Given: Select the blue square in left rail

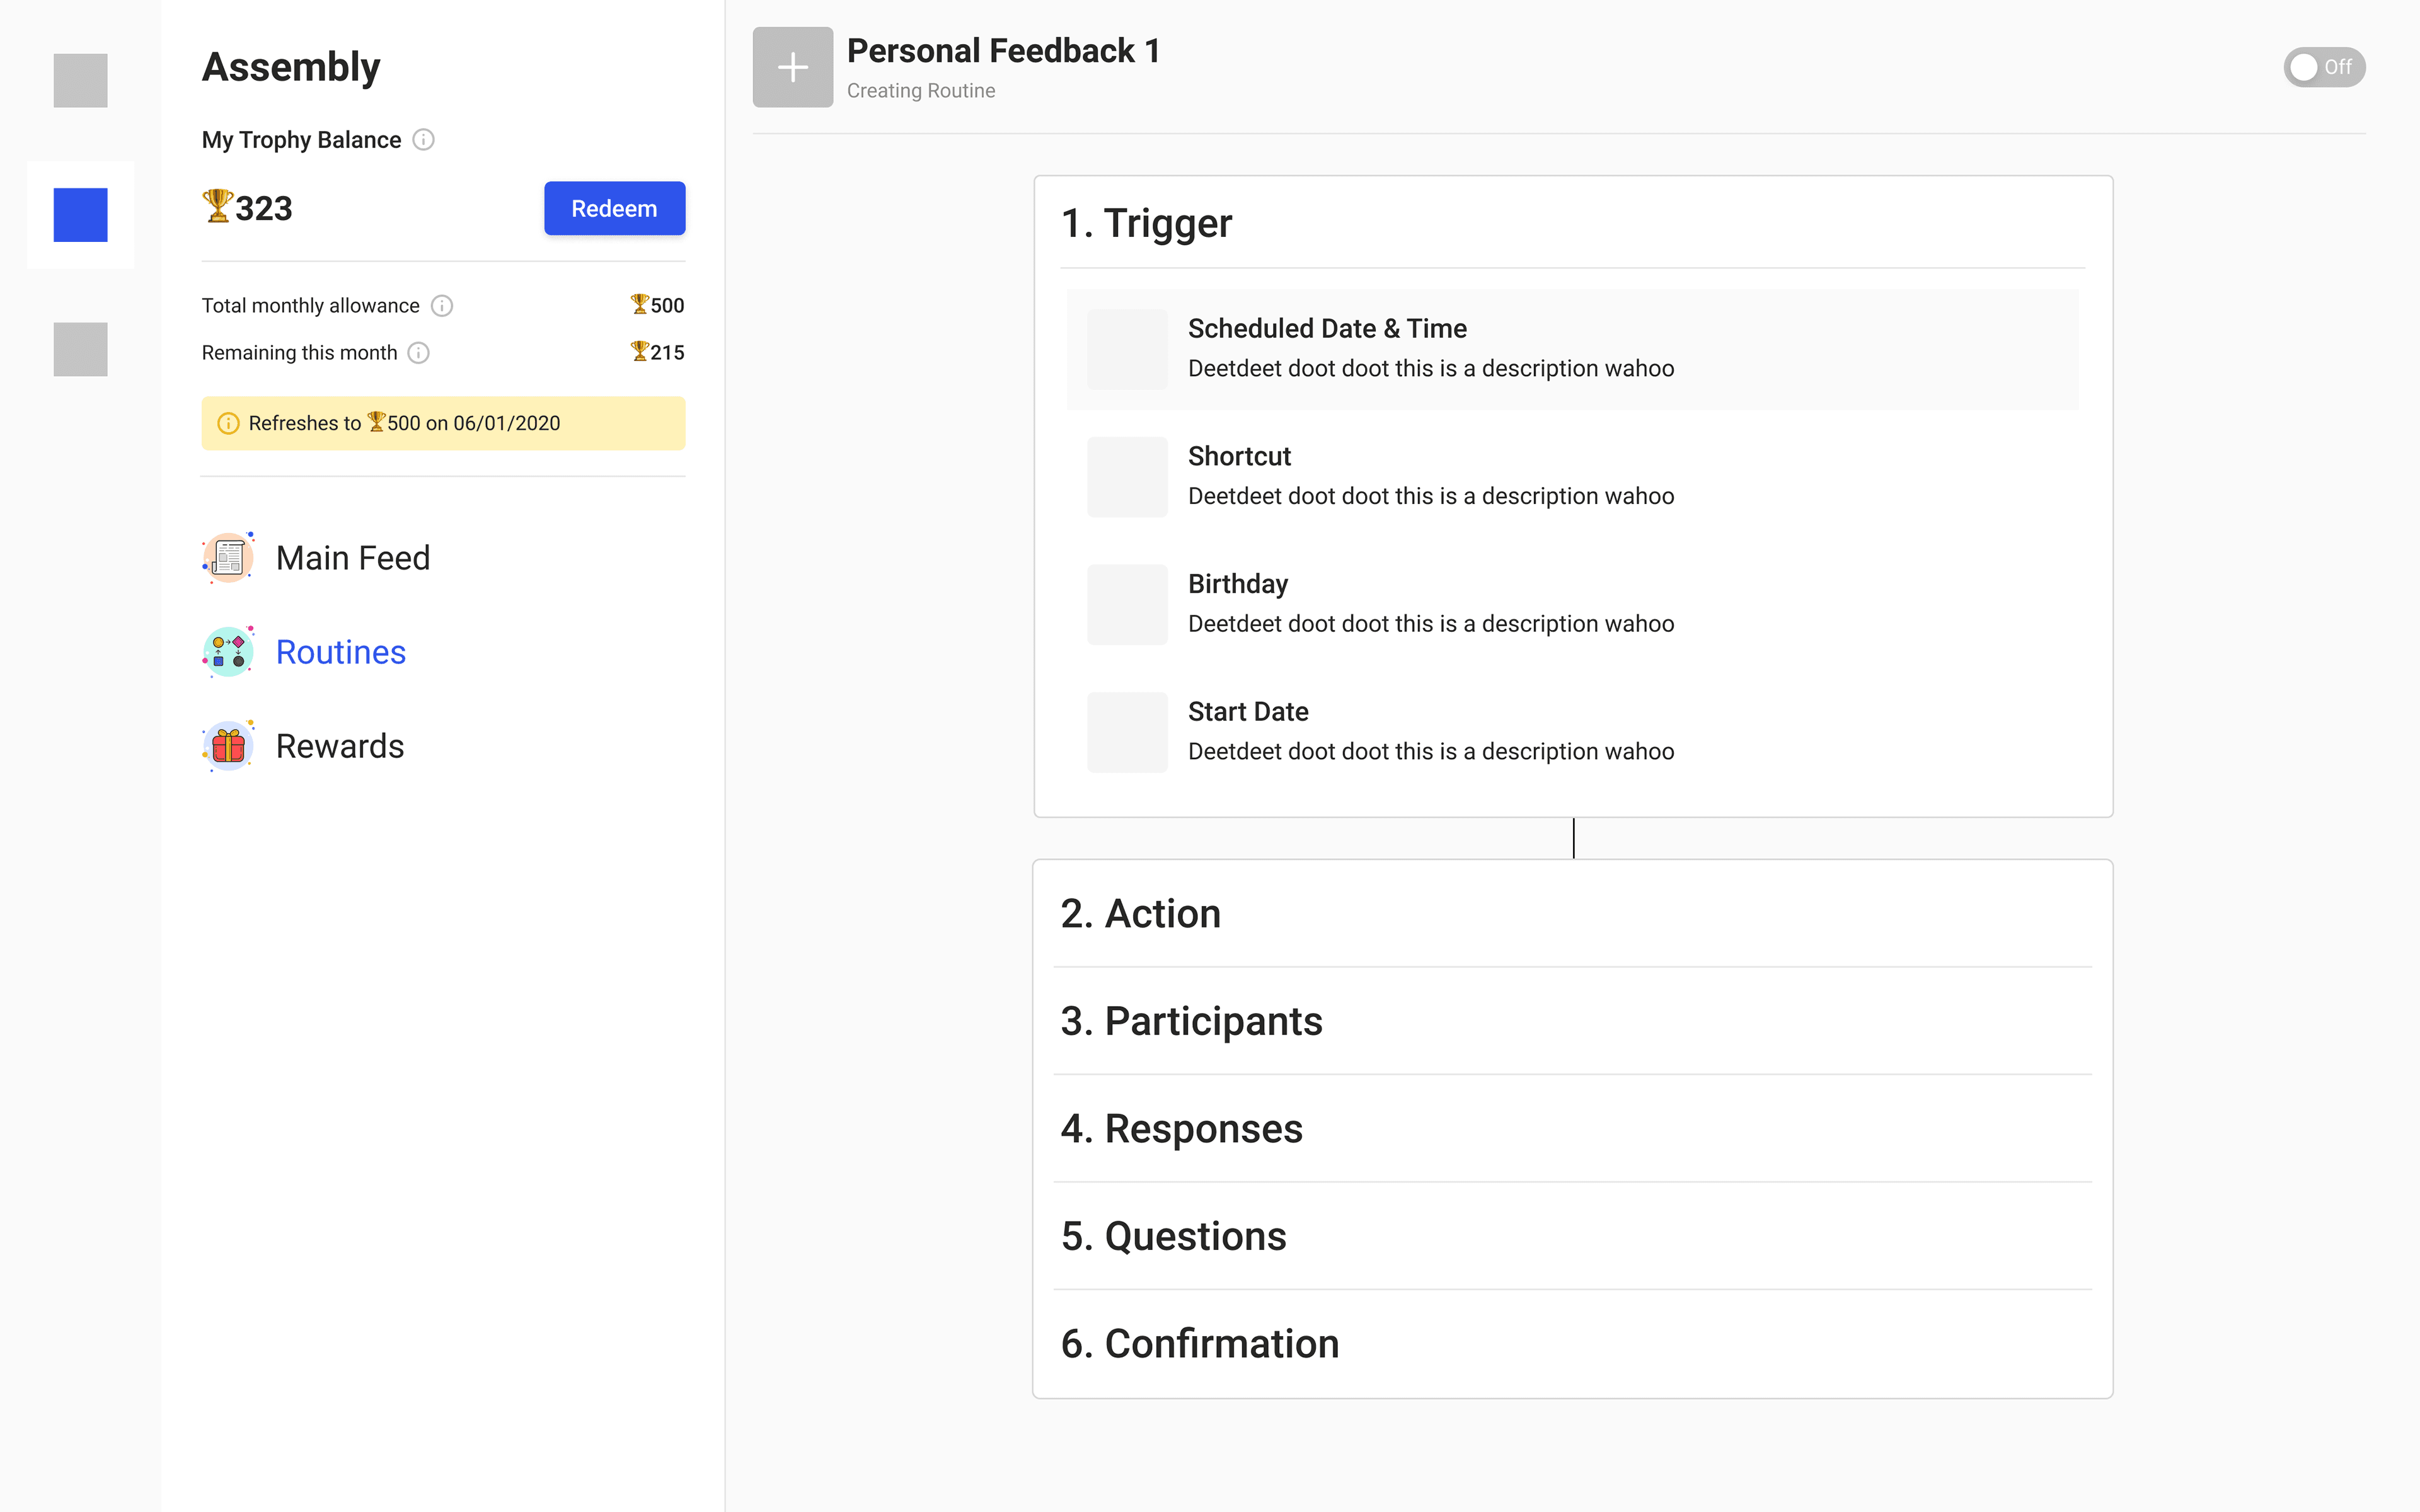Looking at the screenshot, I should coord(80,215).
